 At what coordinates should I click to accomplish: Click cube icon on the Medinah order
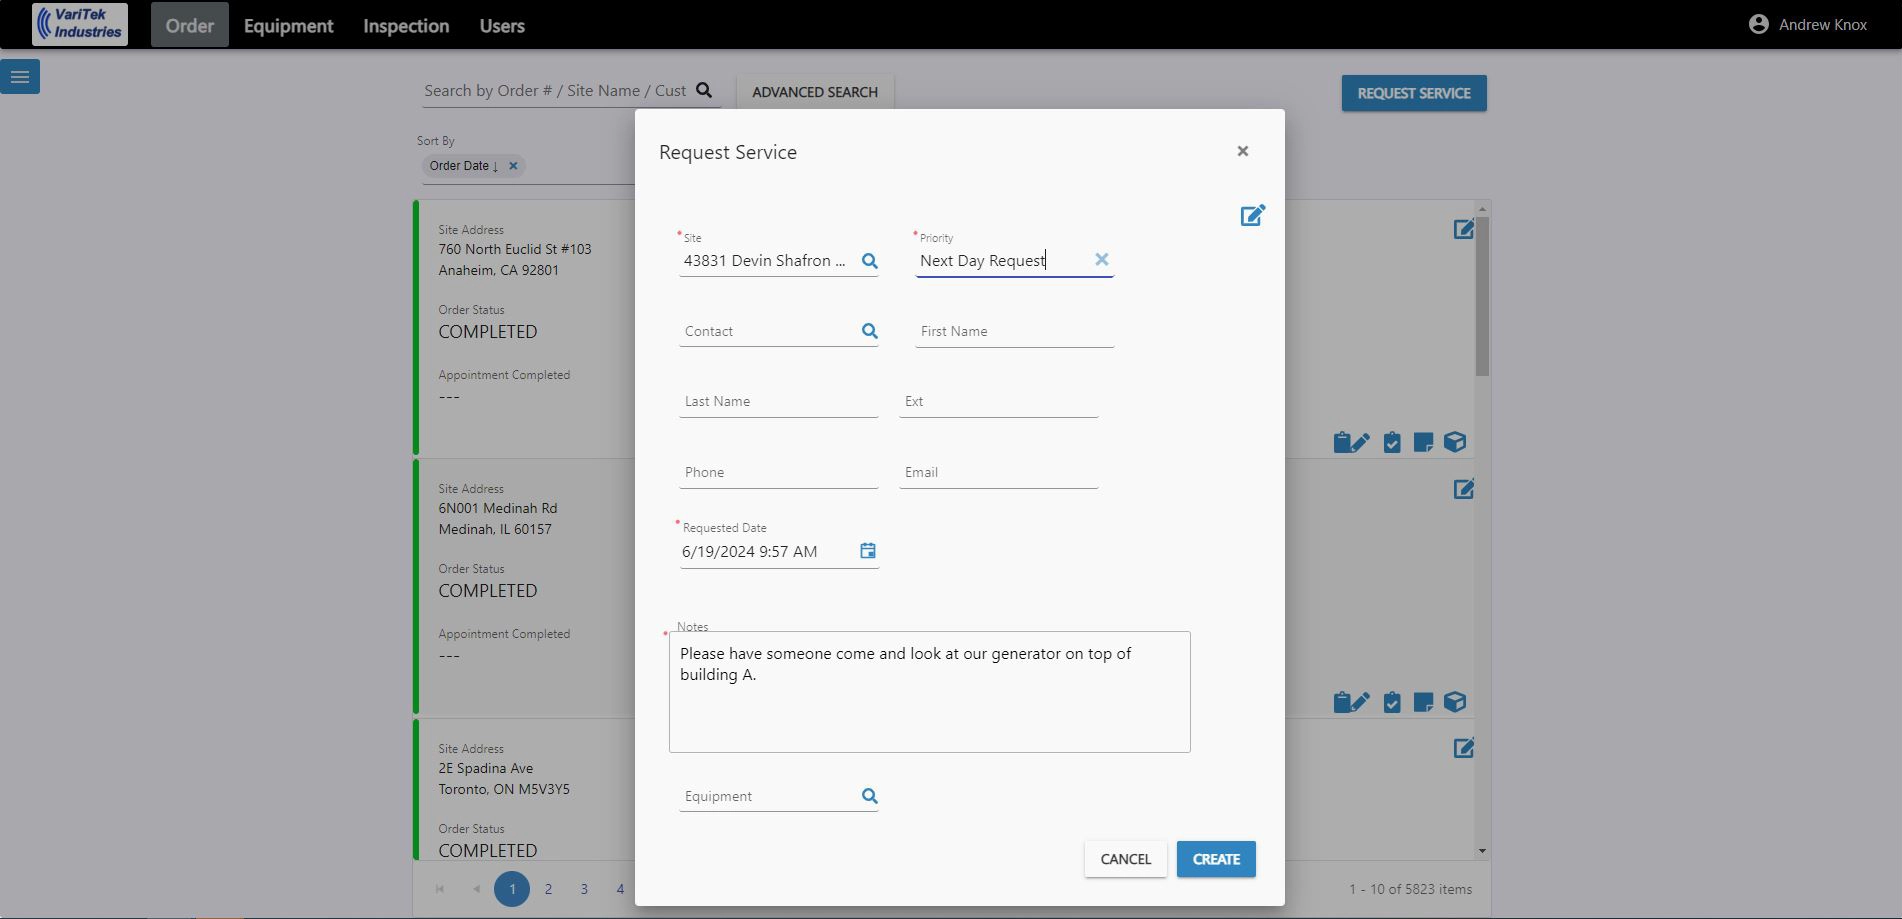[1455, 702]
